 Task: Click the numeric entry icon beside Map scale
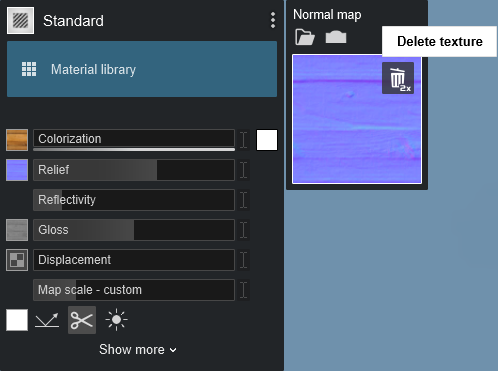(244, 290)
